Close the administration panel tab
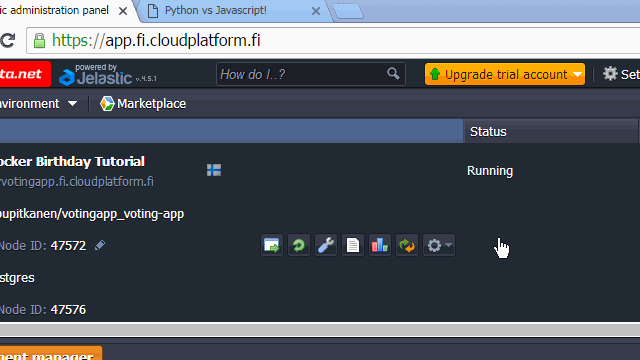 pyautogui.click(x=122, y=11)
